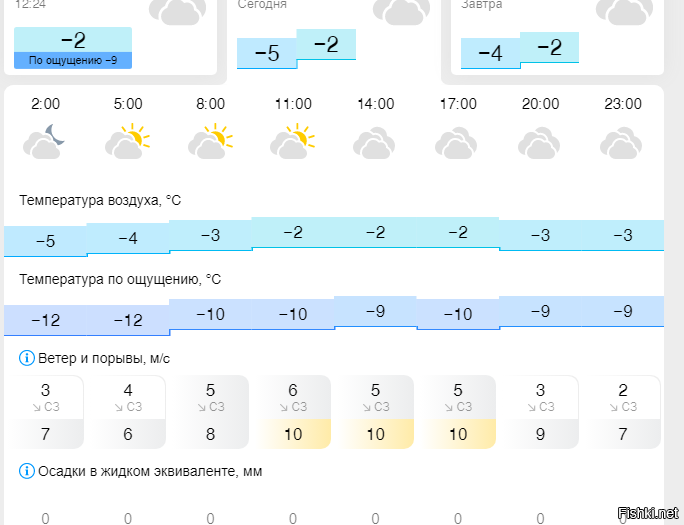Click the 14:00 overcast cloud icon

pos(374,143)
